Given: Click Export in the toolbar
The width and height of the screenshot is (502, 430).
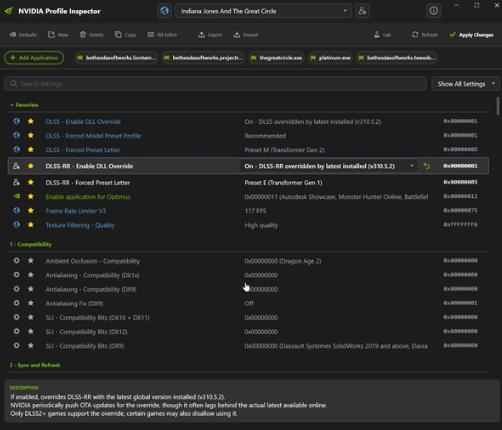Looking at the screenshot, I should 210,35.
